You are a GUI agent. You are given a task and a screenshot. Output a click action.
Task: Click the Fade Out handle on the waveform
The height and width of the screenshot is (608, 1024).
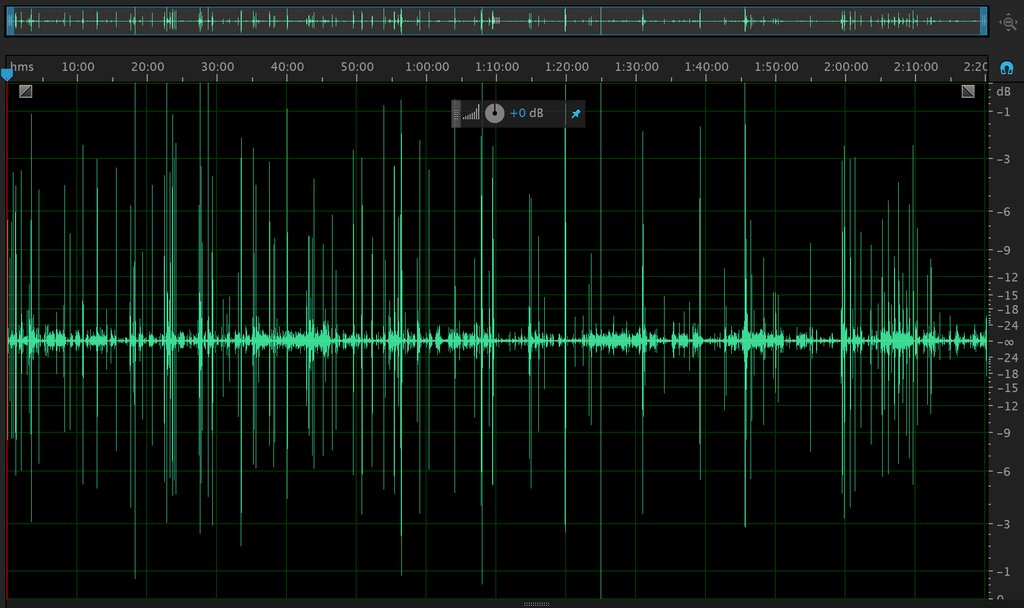pyautogui.click(x=968, y=91)
